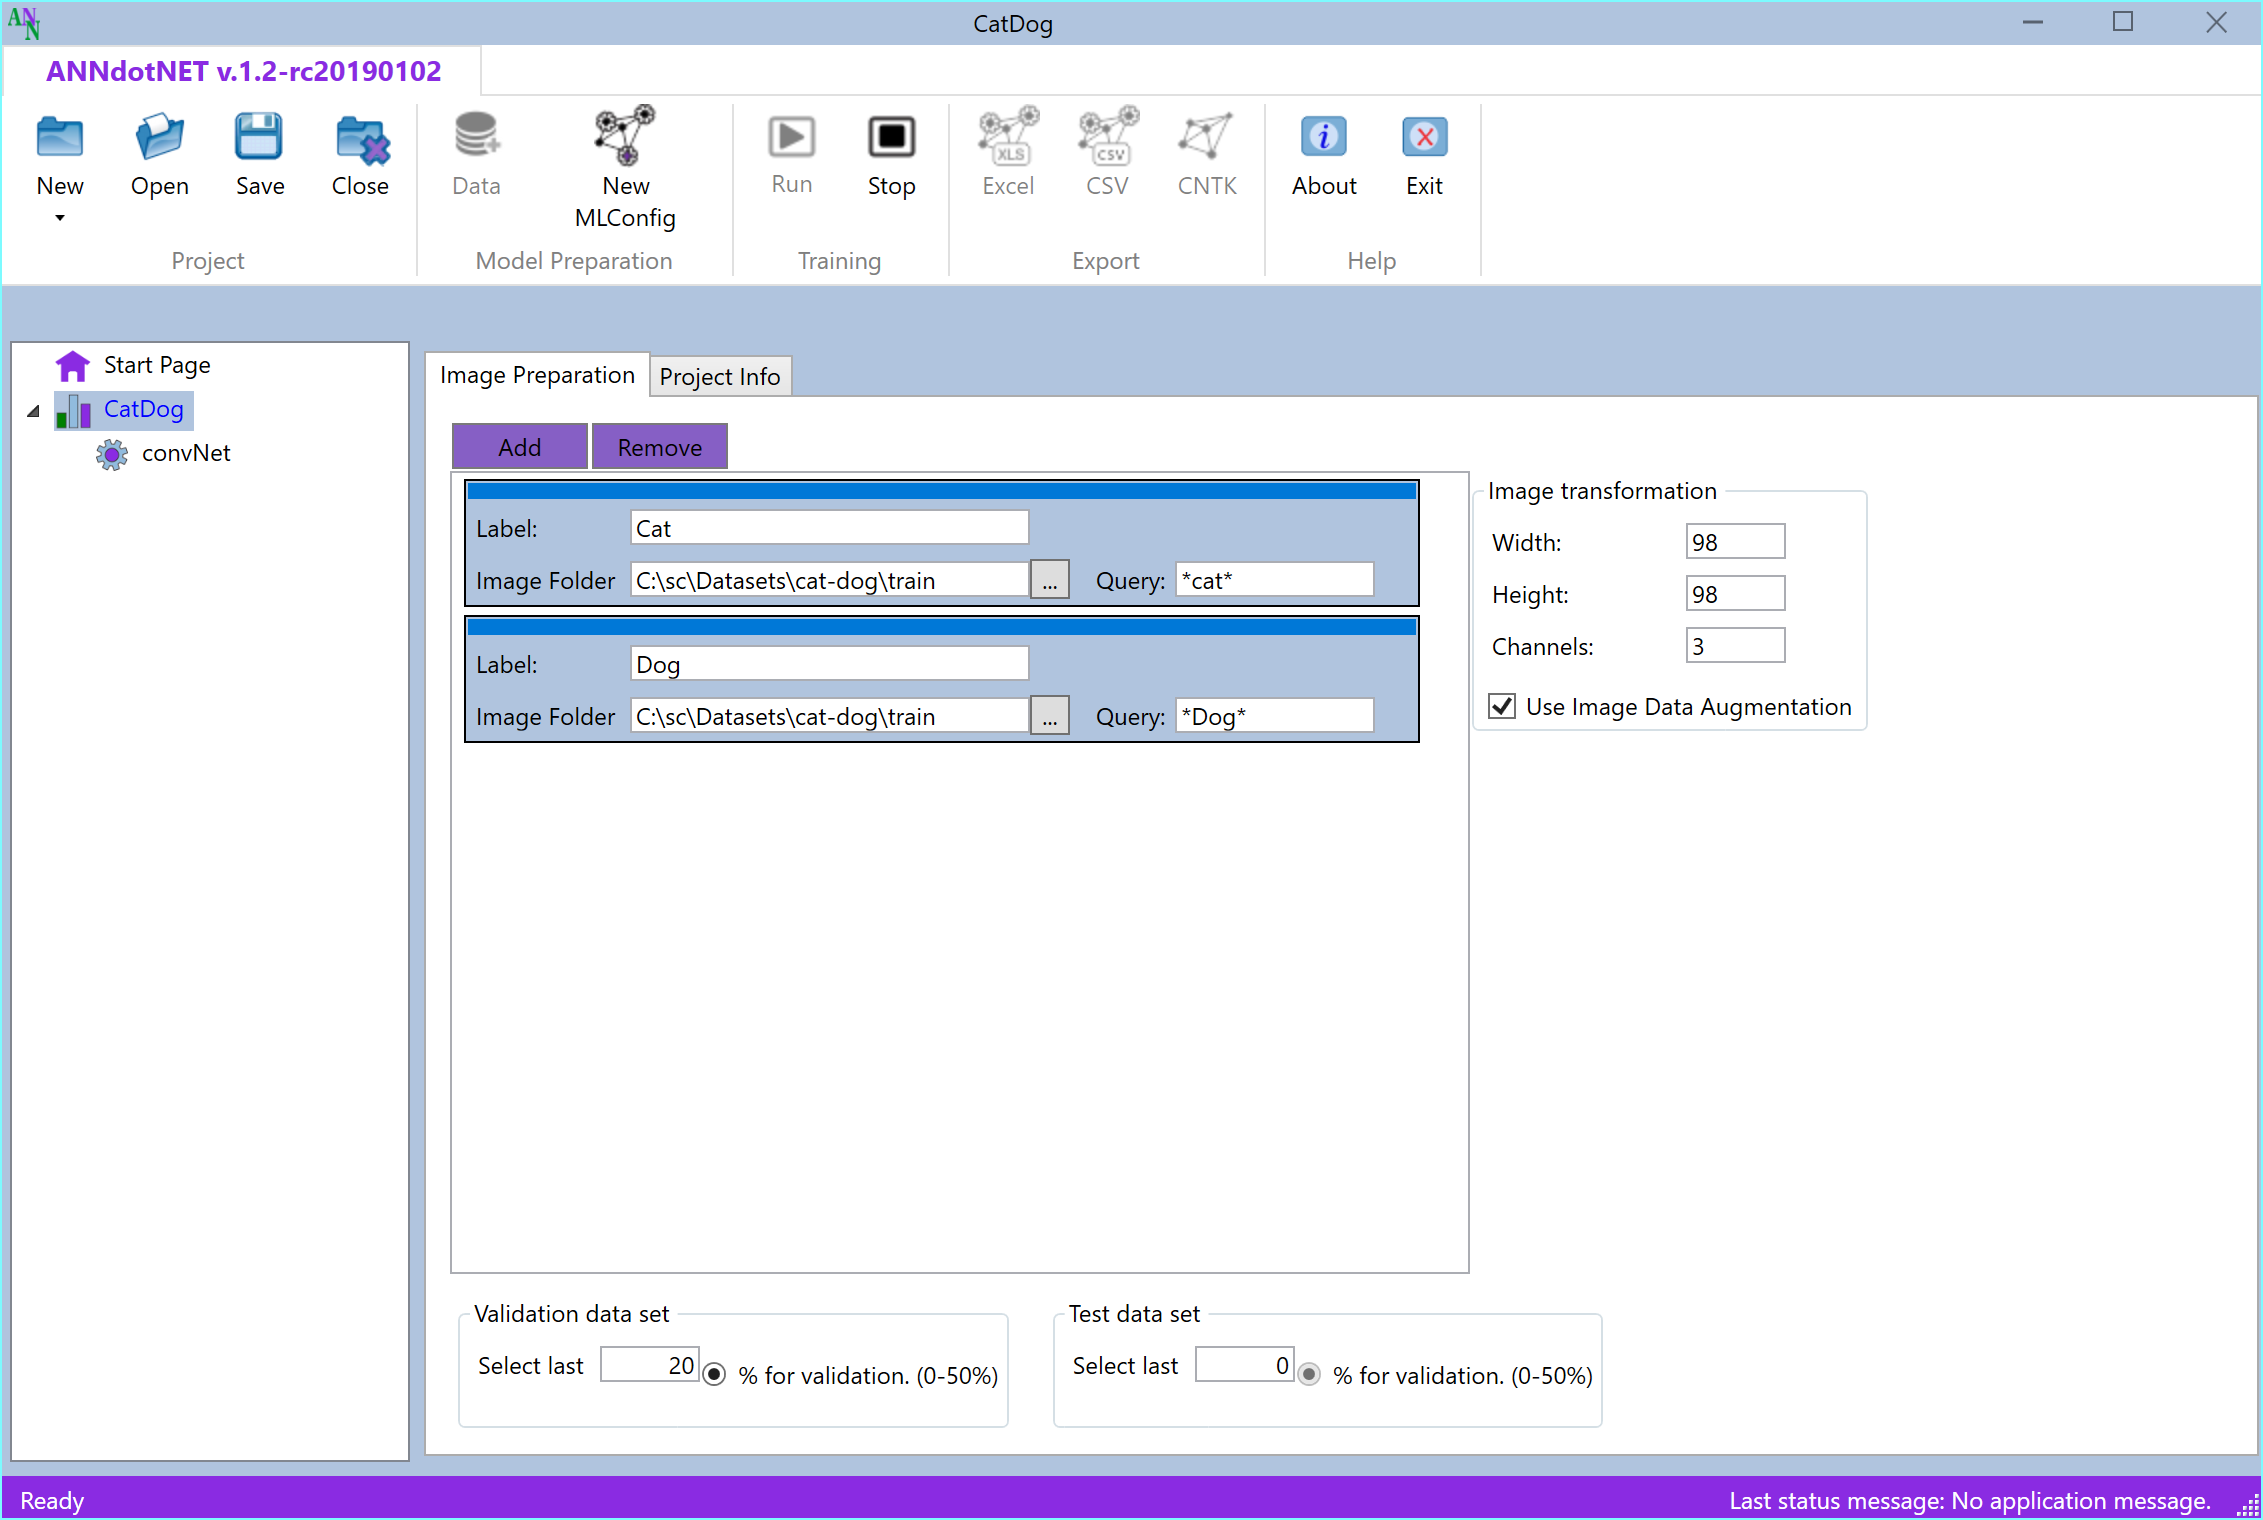Browse for the Cat image folder
This screenshot has width=2263, height=1520.
[1049, 581]
